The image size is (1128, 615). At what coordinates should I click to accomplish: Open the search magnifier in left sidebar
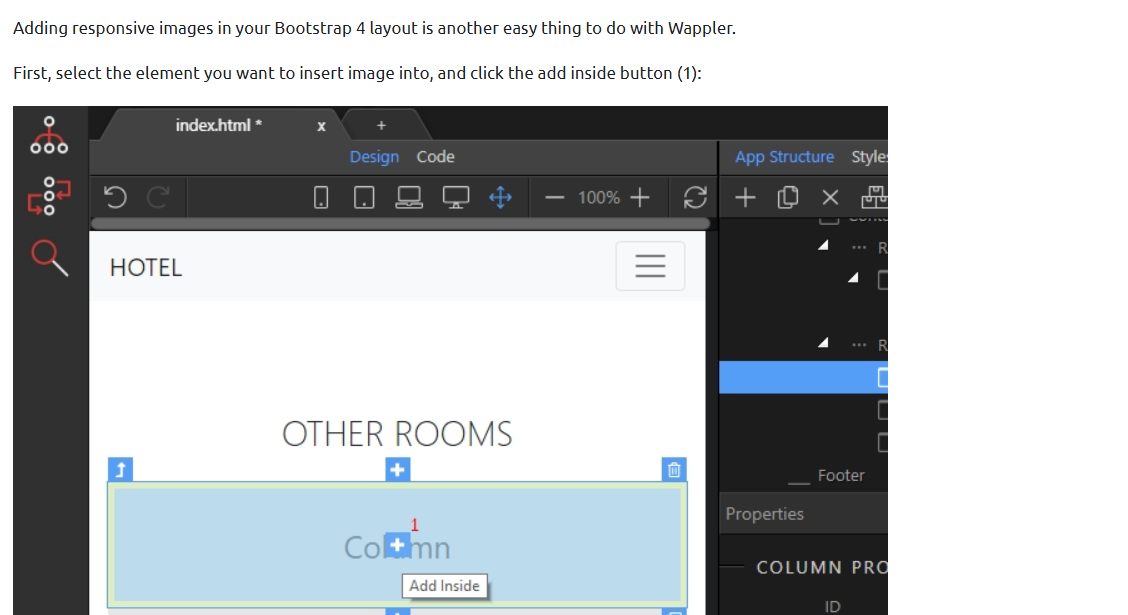pos(49,258)
